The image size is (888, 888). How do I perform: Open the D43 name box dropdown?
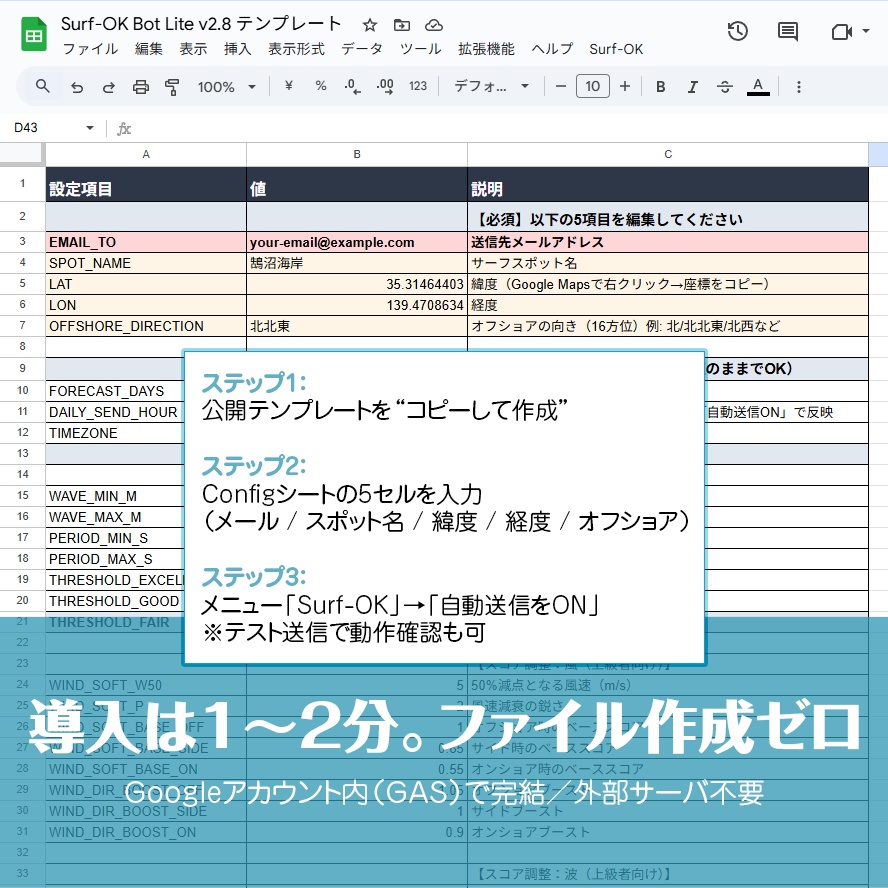click(89, 128)
